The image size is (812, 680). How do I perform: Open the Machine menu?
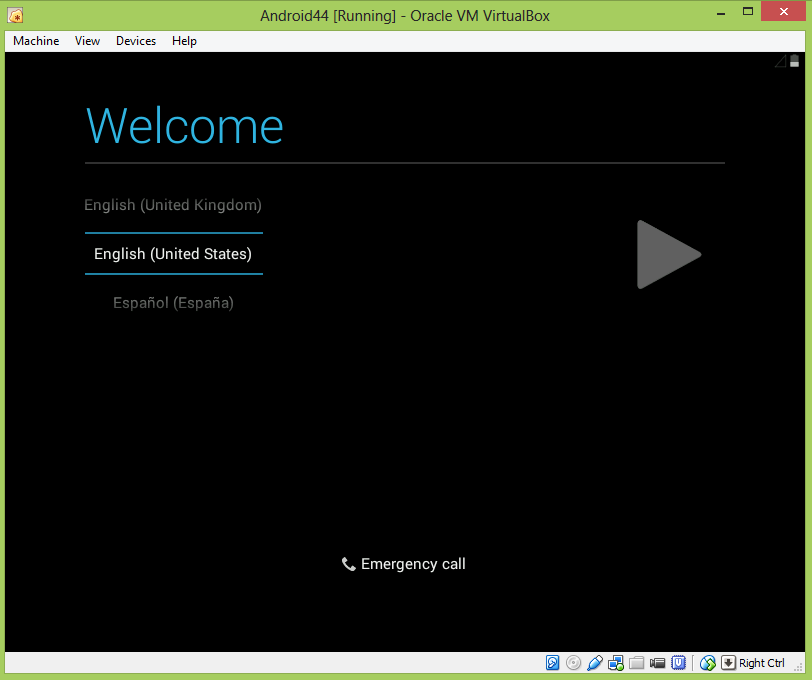(x=36, y=41)
